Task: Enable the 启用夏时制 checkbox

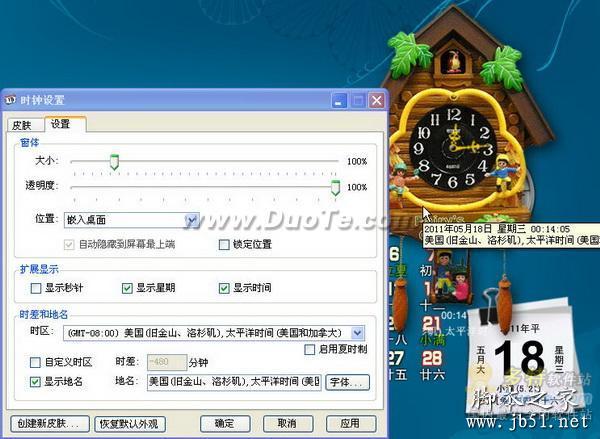Action: (309, 349)
